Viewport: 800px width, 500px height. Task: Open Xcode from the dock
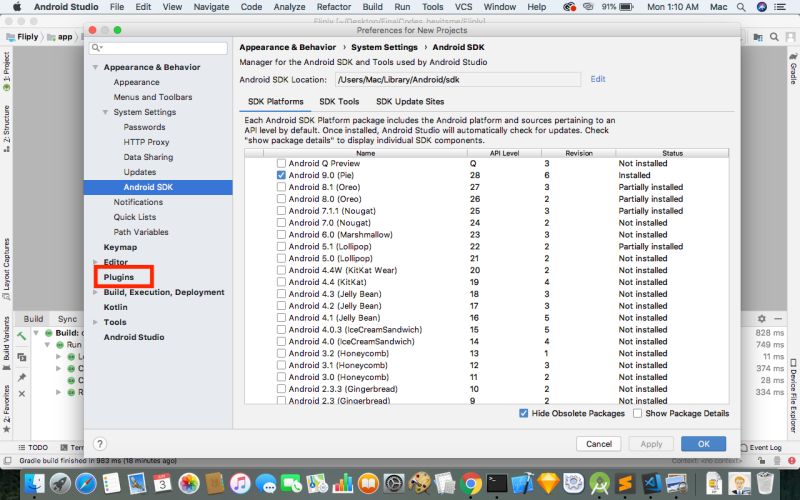click(x=522, y=483)
